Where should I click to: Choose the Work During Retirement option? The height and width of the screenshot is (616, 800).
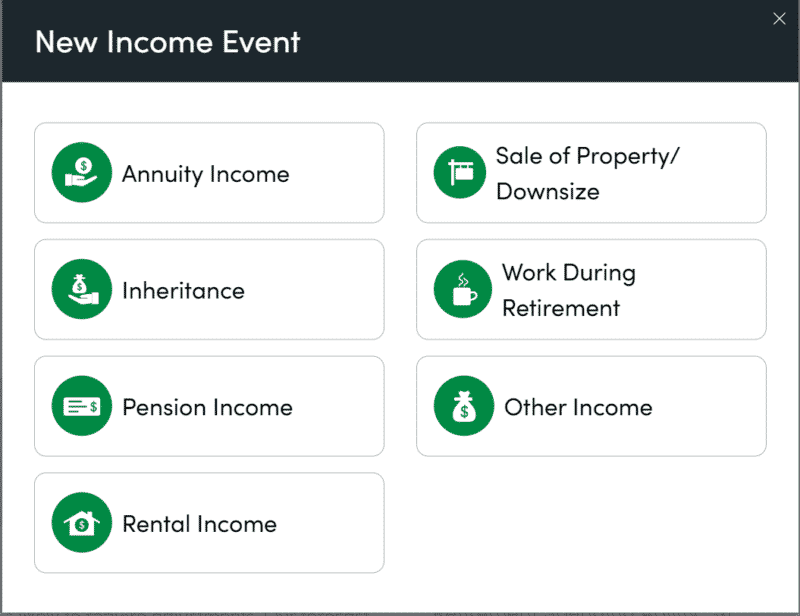click(x=590, y=290)
